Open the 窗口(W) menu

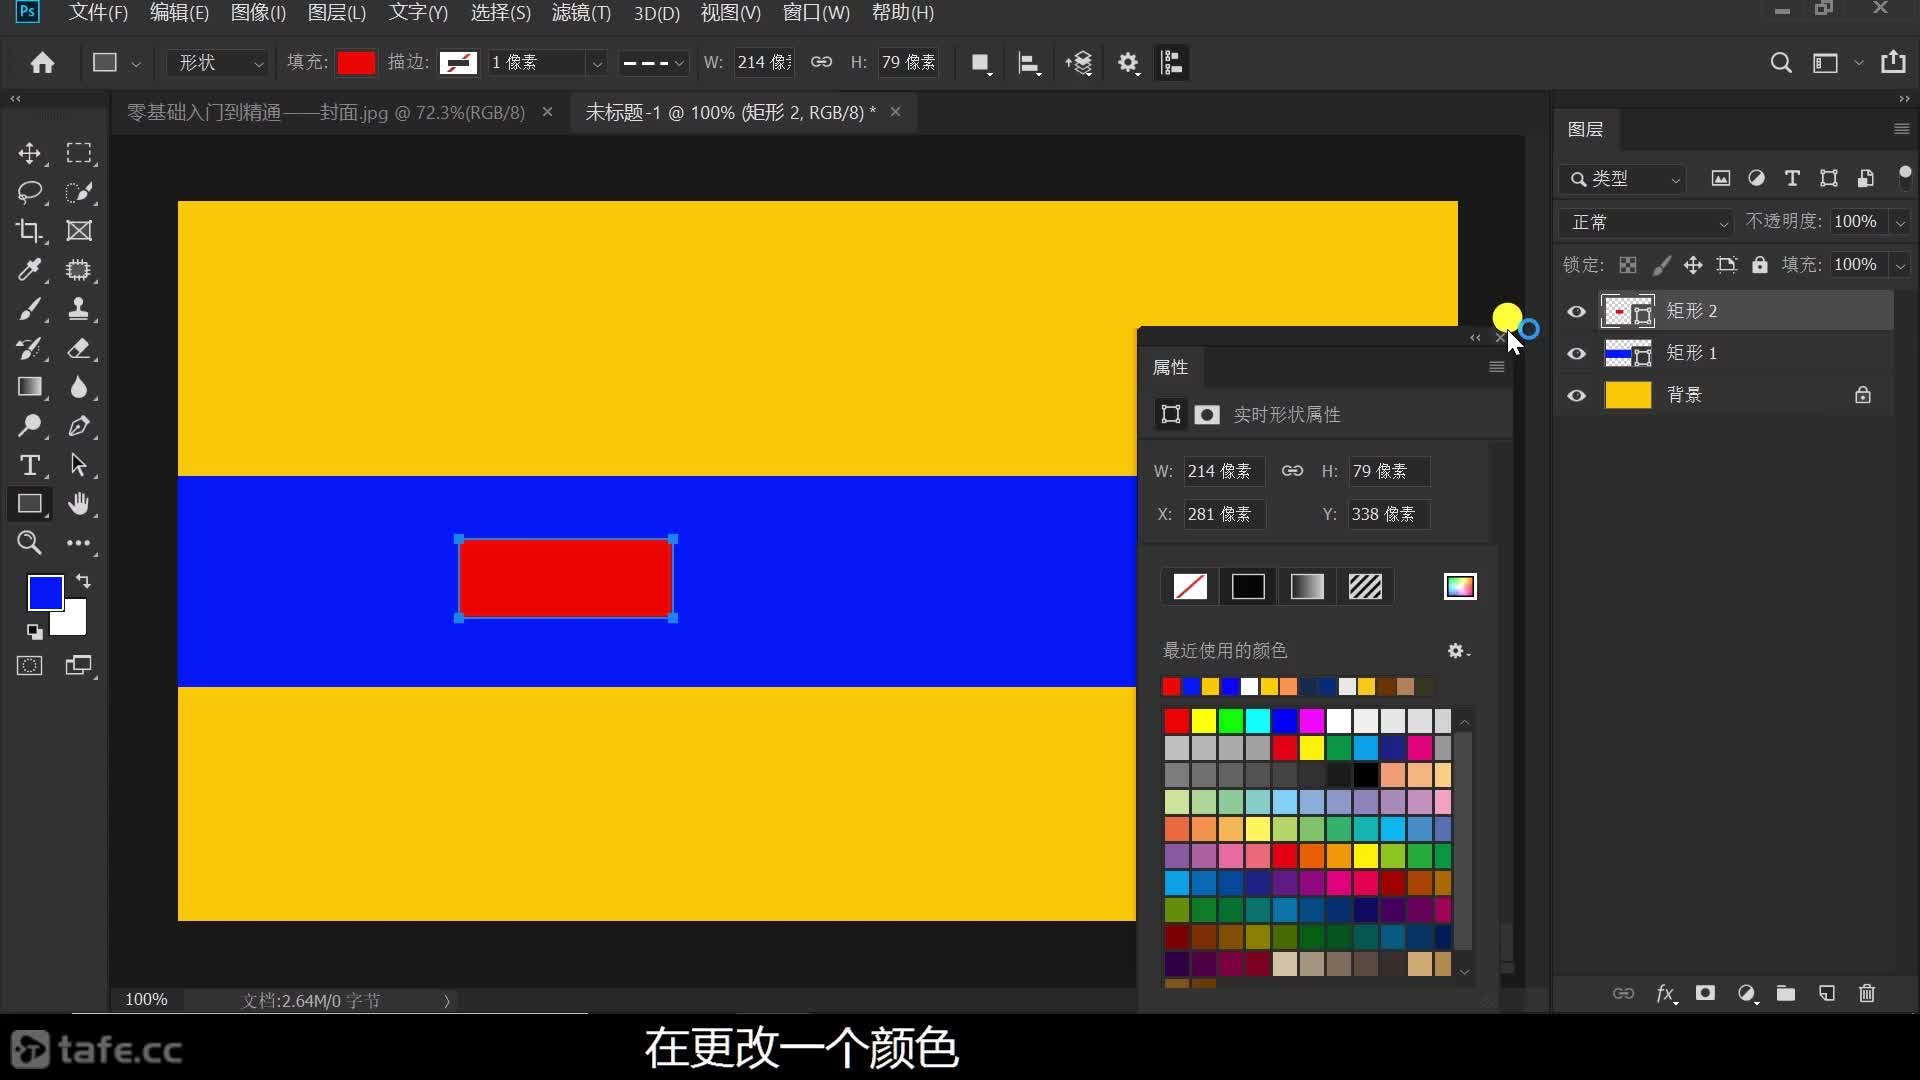(x=816, y=13)
